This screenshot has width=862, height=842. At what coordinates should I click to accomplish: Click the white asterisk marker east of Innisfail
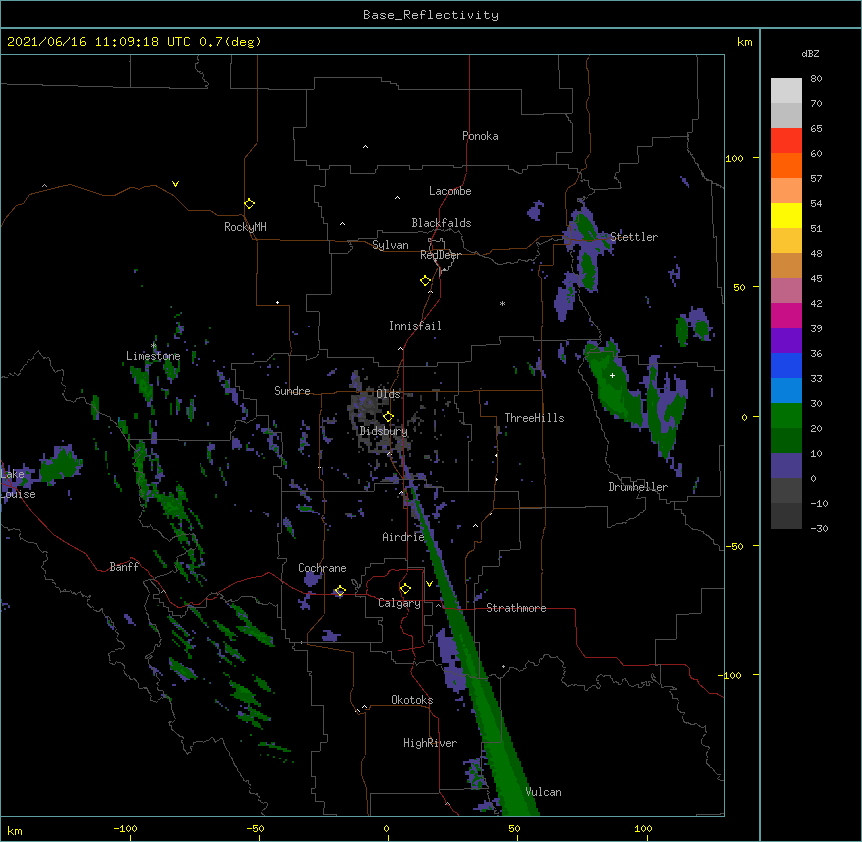click(502, 303)
